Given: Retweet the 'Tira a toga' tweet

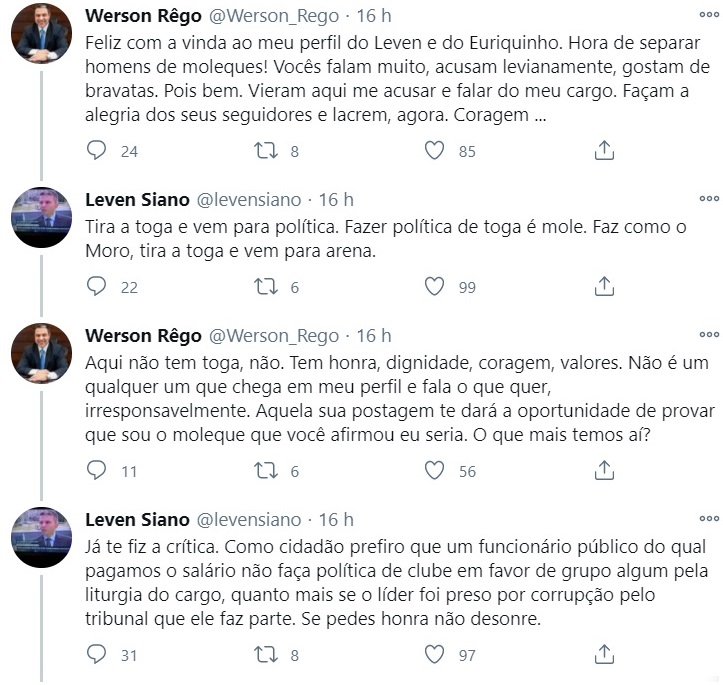Looking at the screenshot, I should point(263,286).
